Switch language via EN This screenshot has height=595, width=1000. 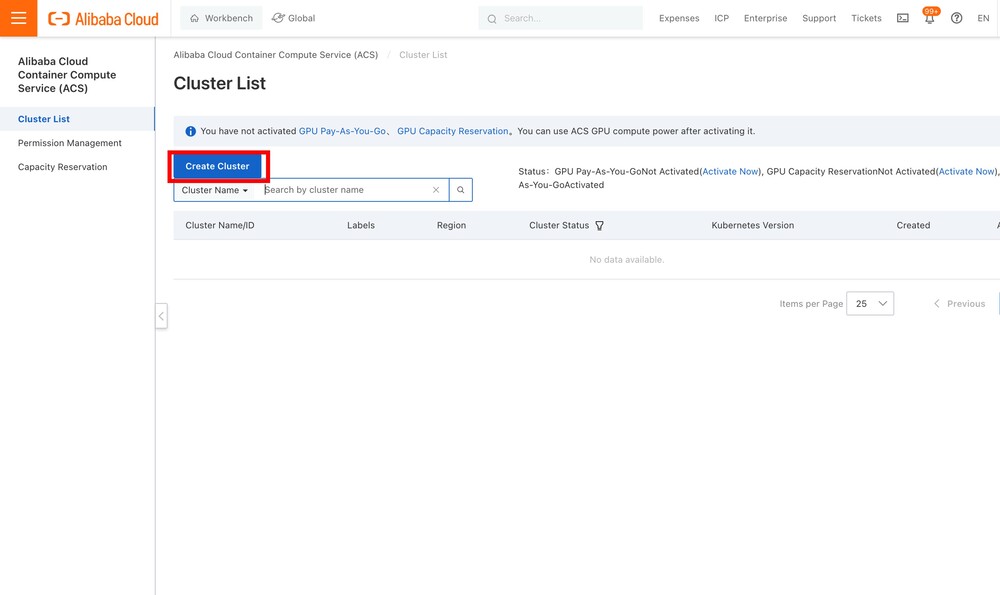pyautogui.click(x=983, y=18)
